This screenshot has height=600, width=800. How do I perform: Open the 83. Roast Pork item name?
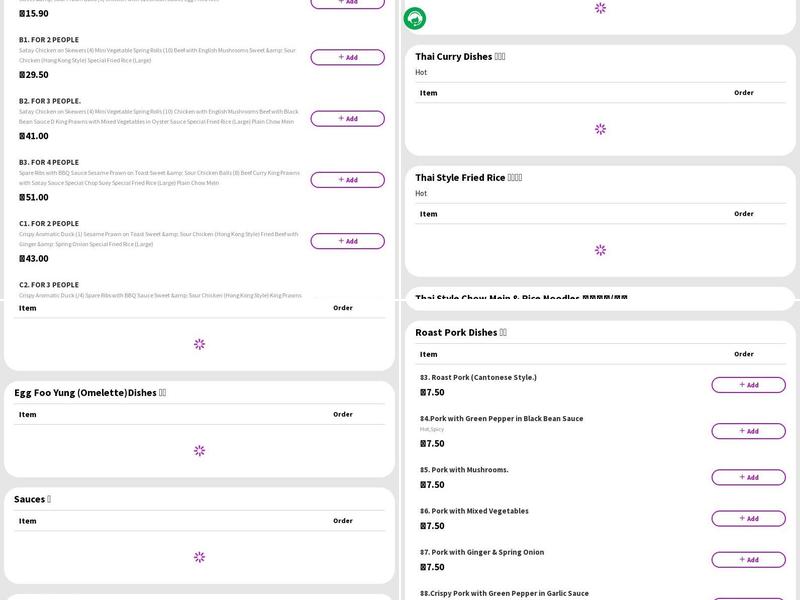478,377
